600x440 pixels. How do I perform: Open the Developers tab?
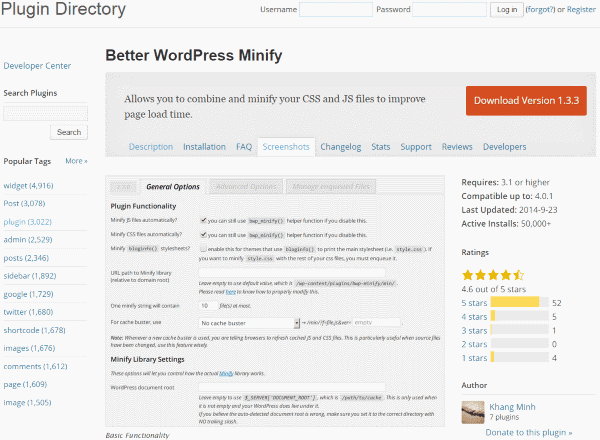coord(504,147)
